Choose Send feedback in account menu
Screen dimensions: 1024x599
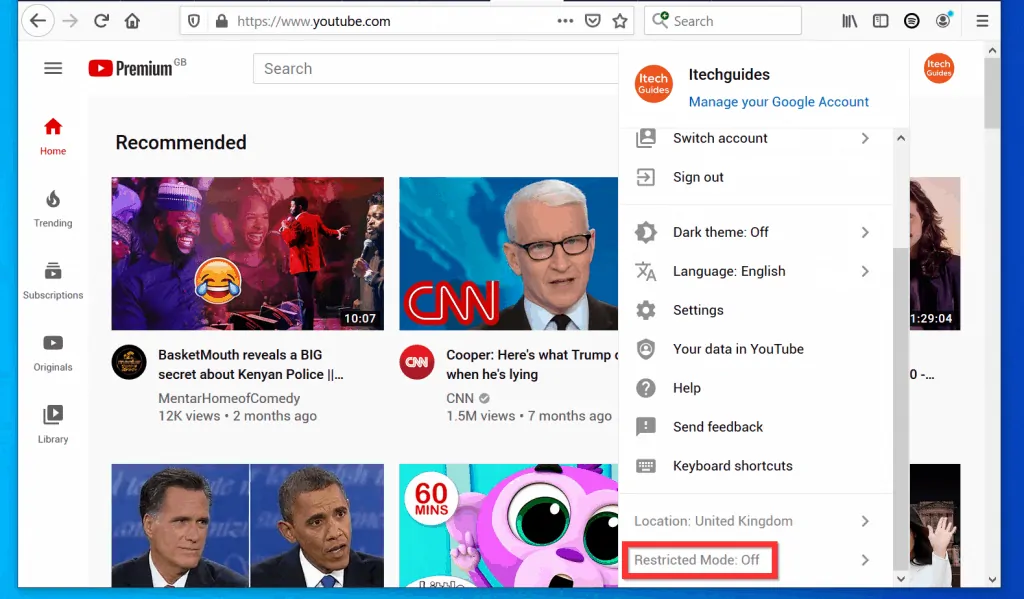pos(755,427)
